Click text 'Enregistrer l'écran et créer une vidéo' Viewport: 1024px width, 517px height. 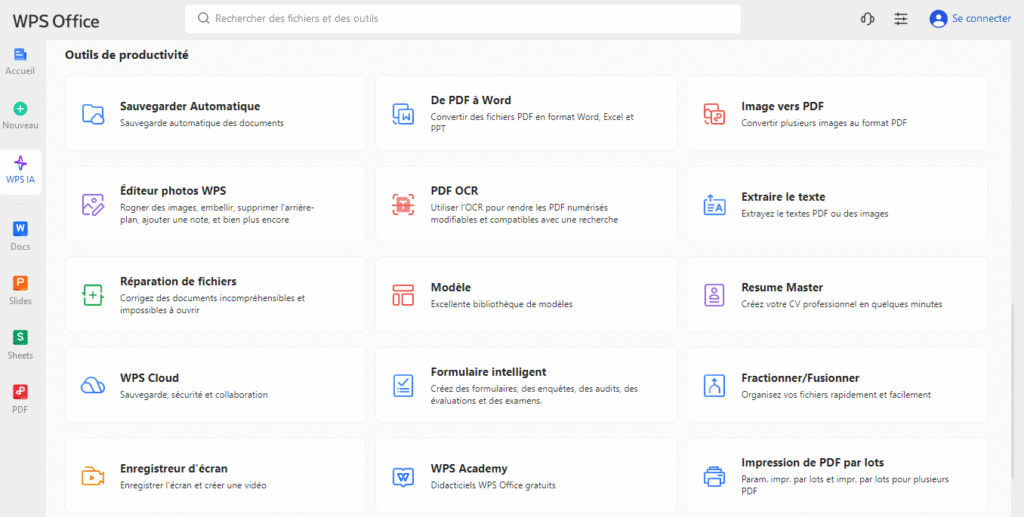[x=193, y=486]
